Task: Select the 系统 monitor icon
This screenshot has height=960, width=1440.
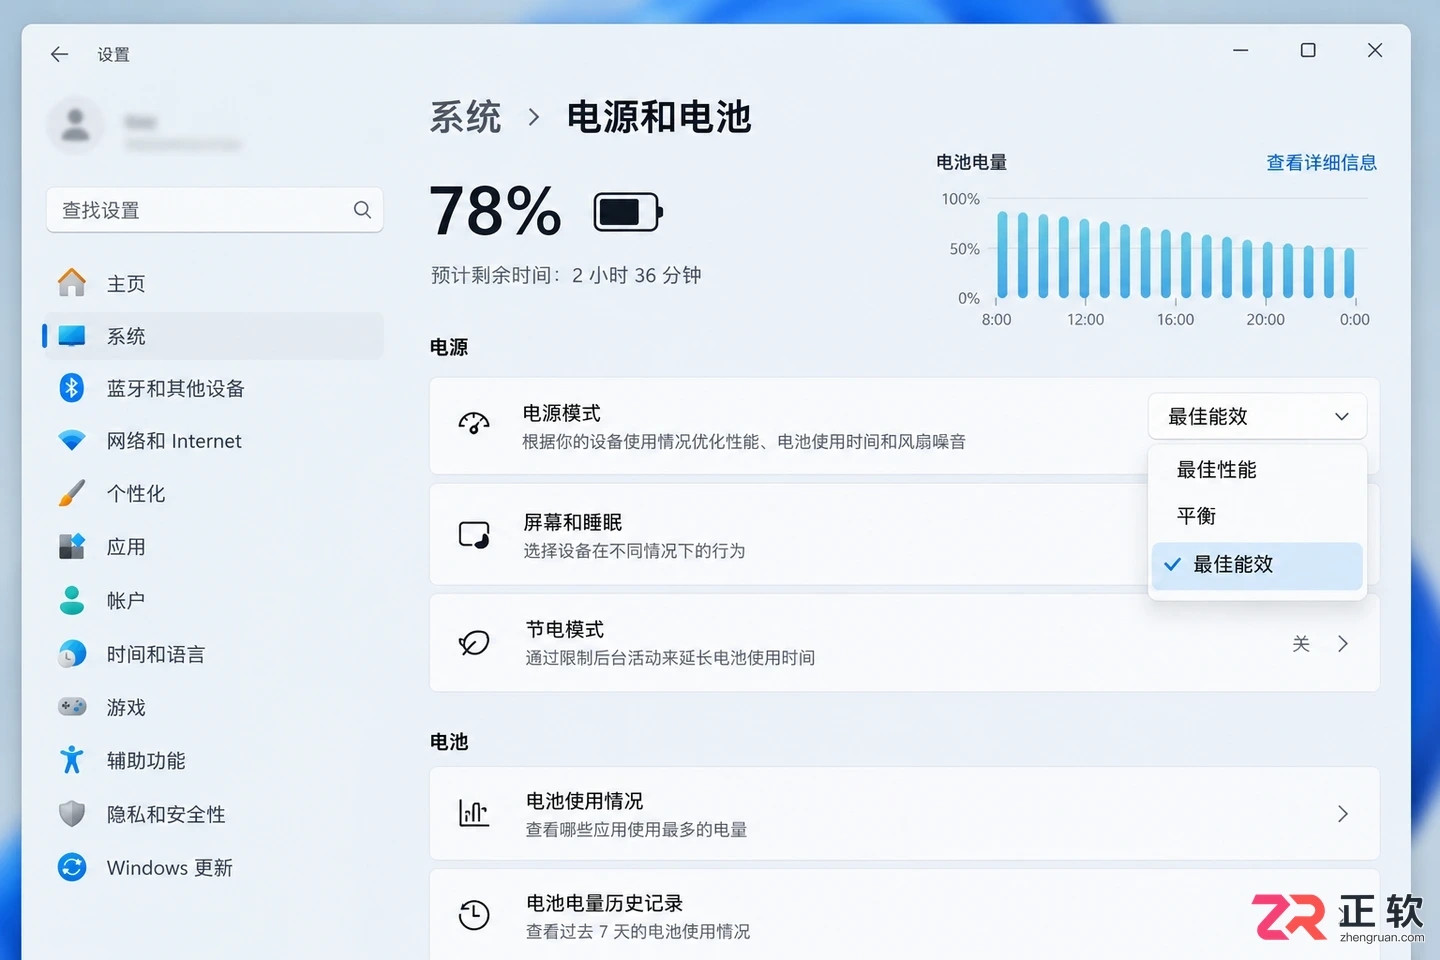Action: coord(72,336)
